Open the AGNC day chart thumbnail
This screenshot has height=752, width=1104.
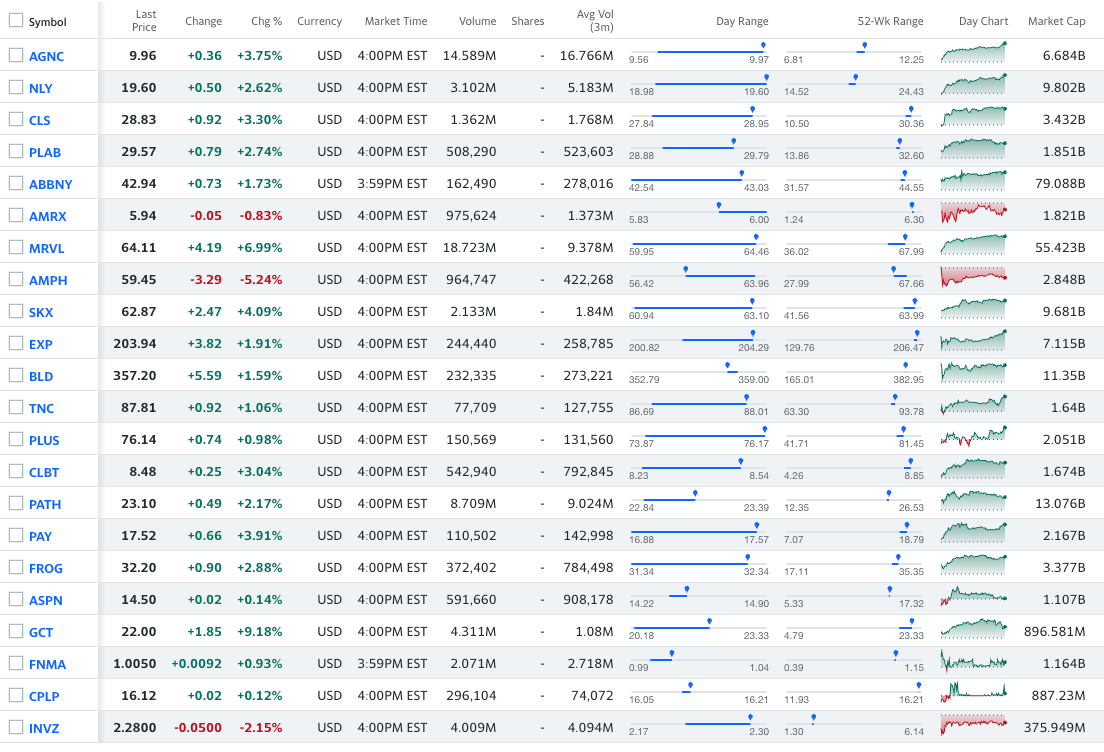[x=974, y=54]
